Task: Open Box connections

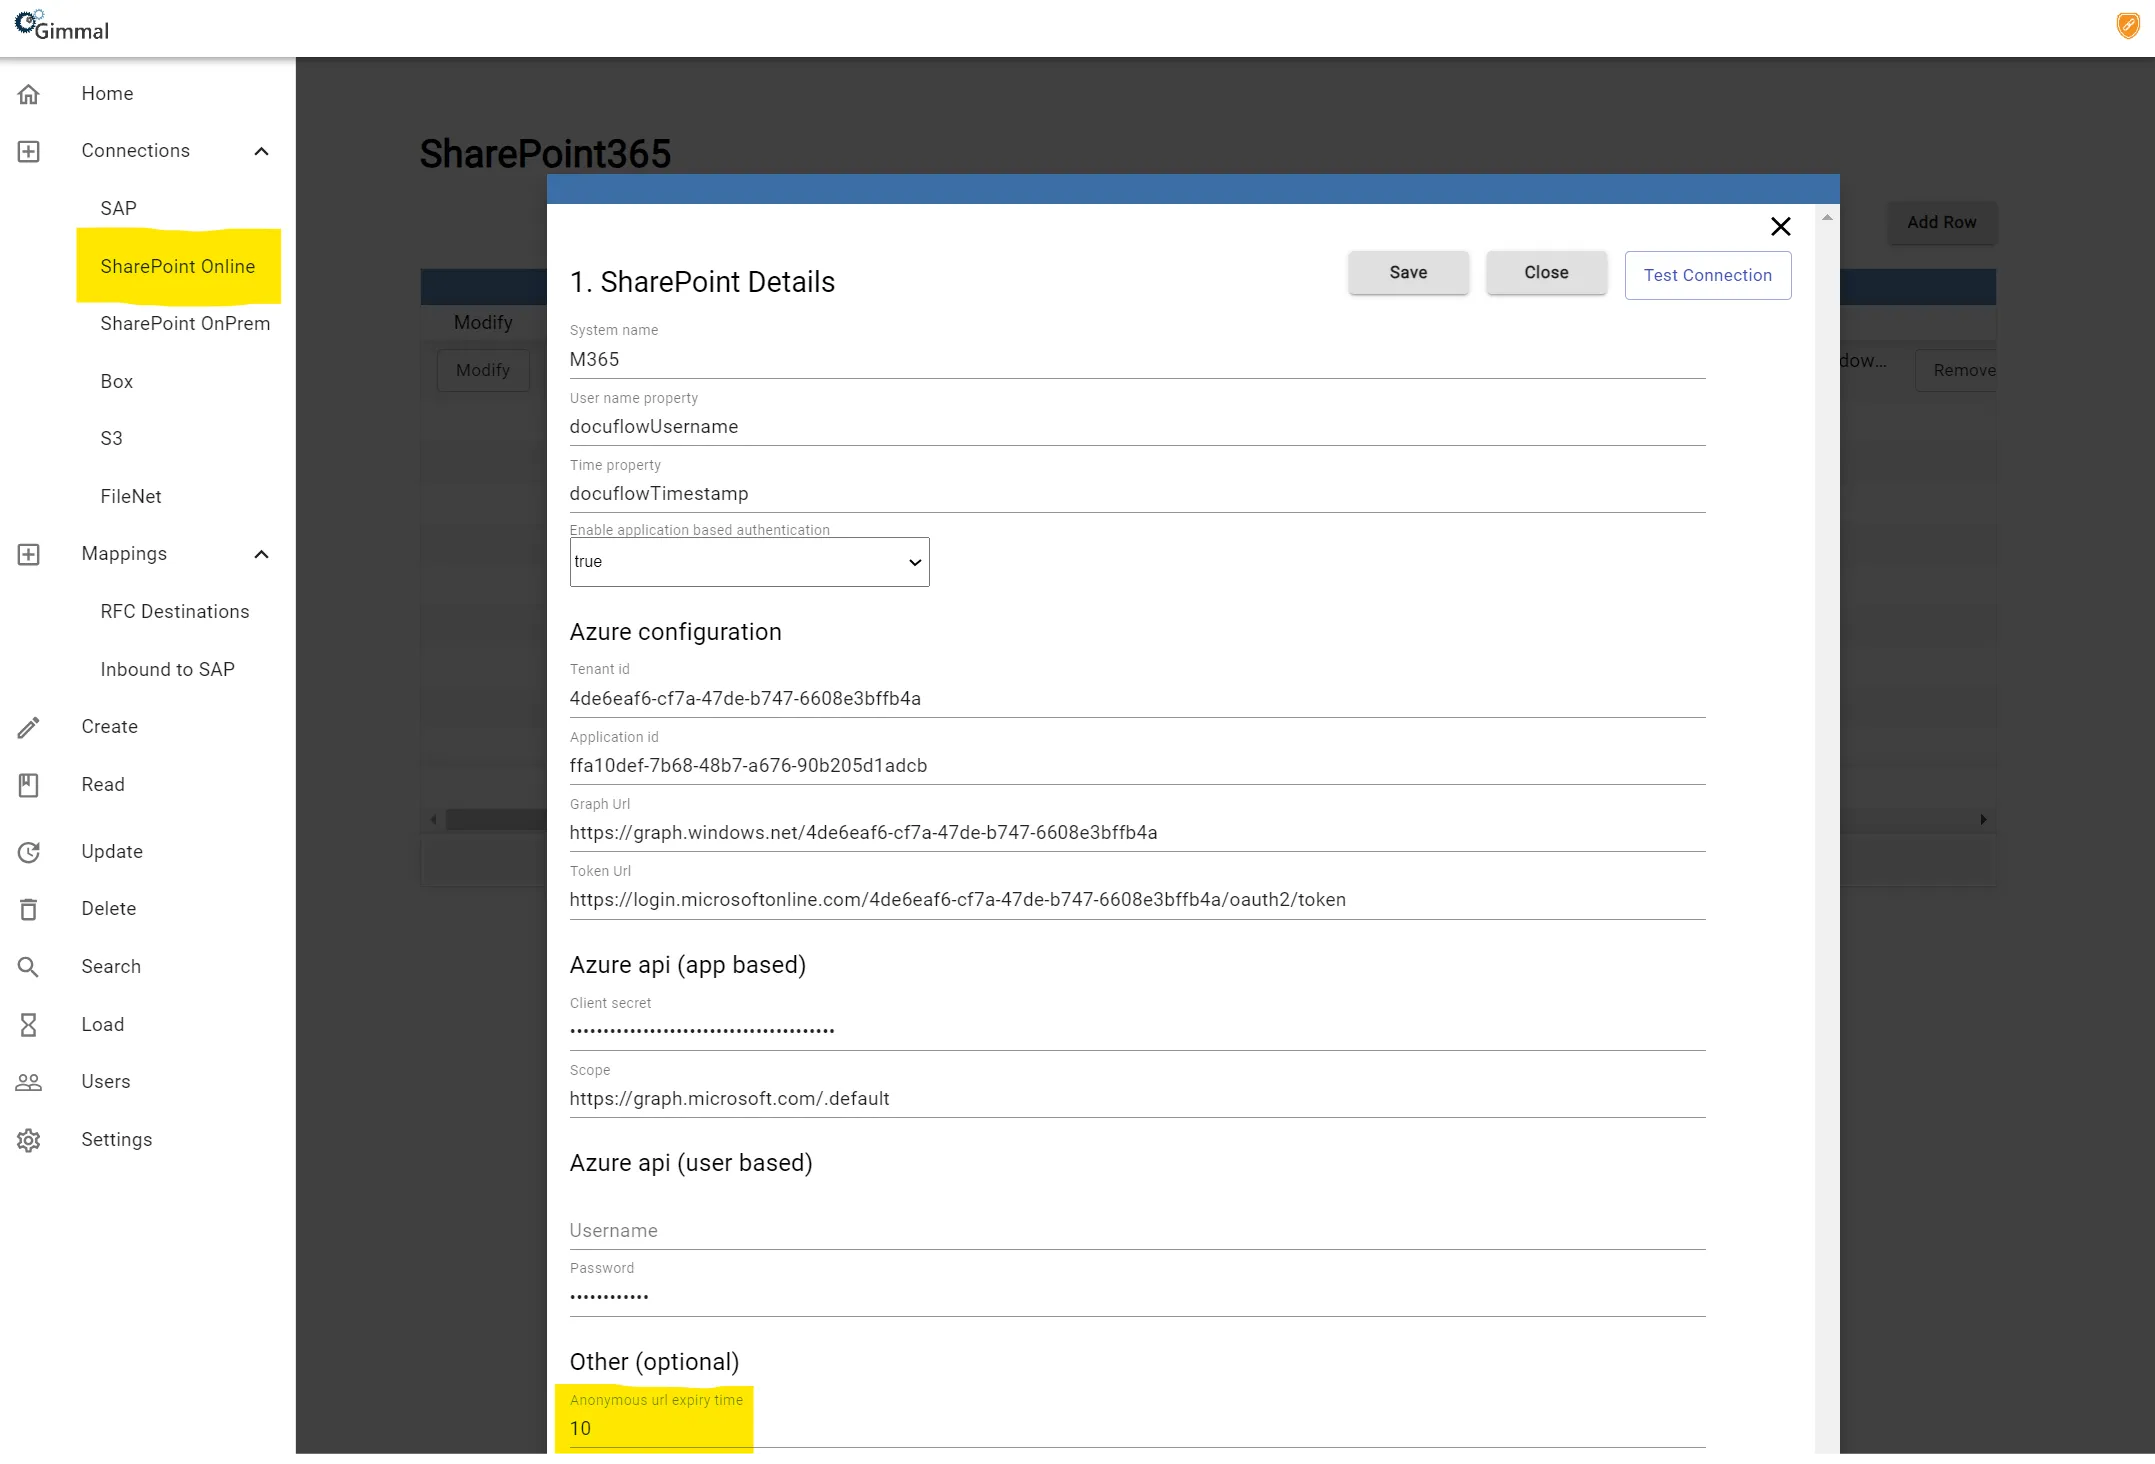Action: pos(117,381)
